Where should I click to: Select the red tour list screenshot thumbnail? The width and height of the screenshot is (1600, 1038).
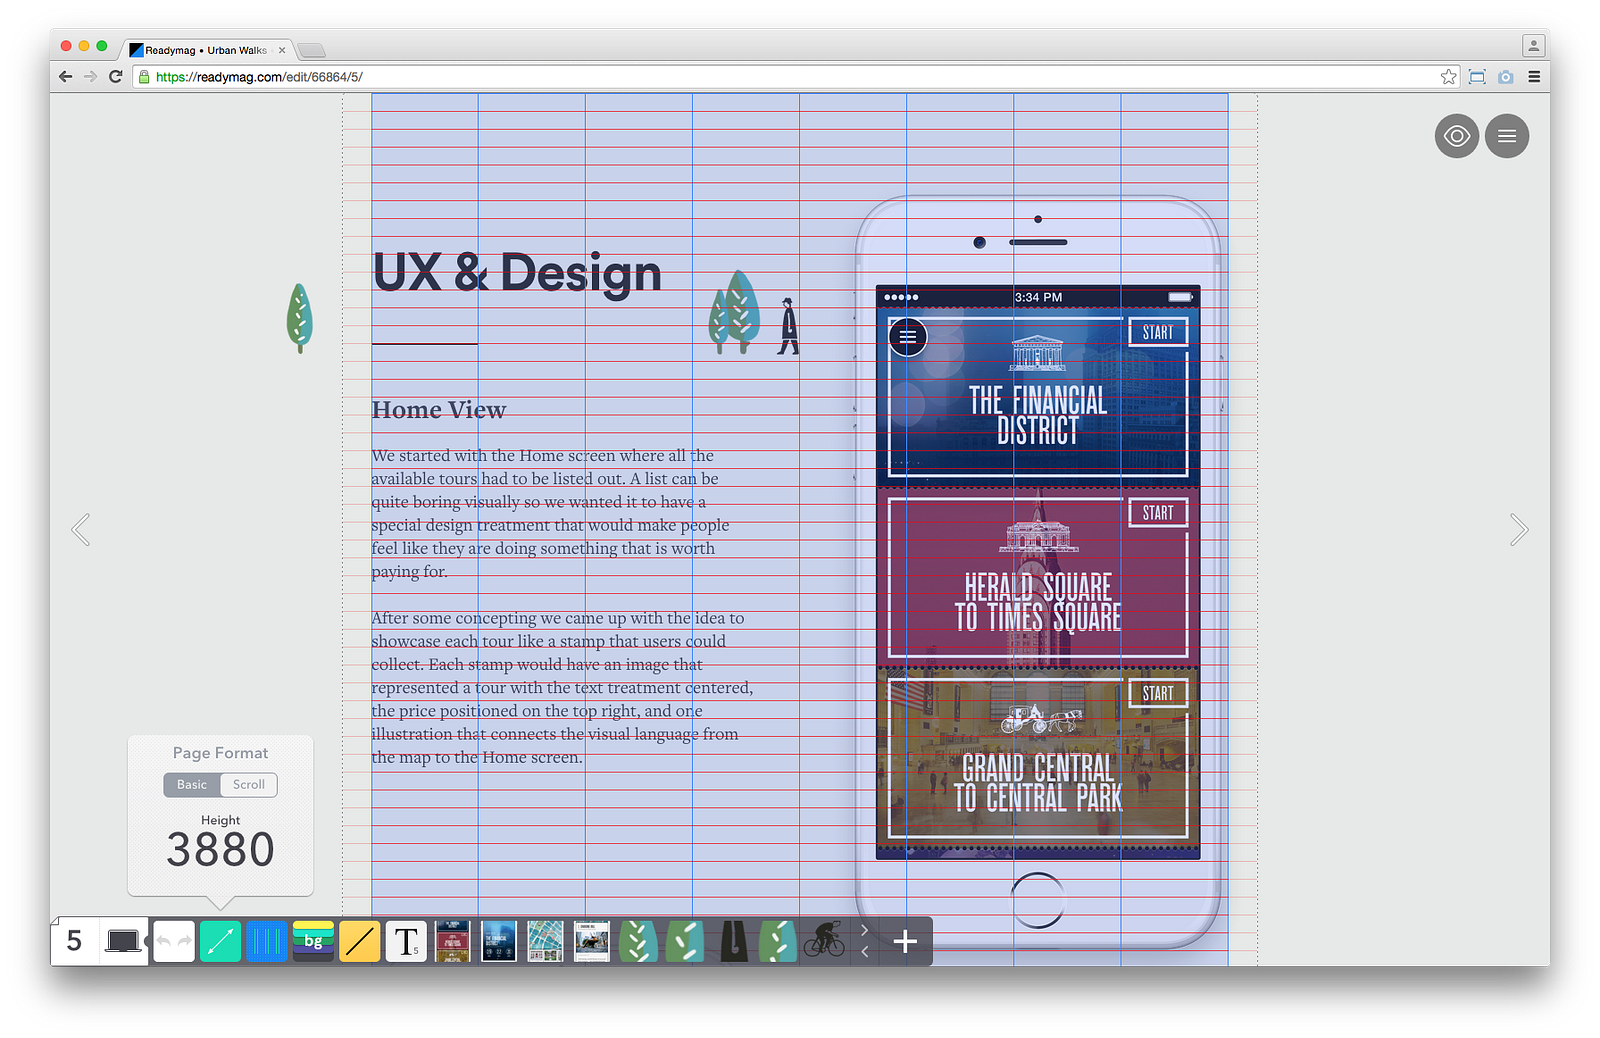[452, 941]
